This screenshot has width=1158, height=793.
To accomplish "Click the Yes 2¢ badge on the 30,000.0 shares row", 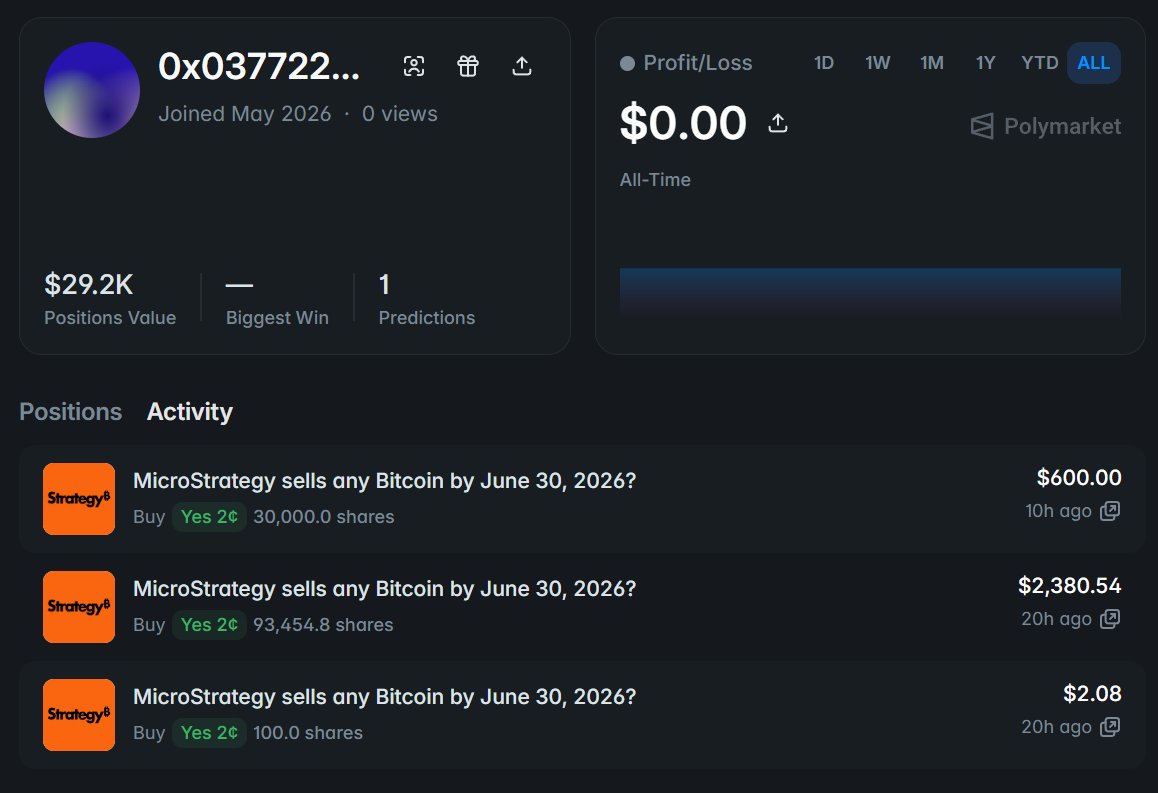I will 209,517.
